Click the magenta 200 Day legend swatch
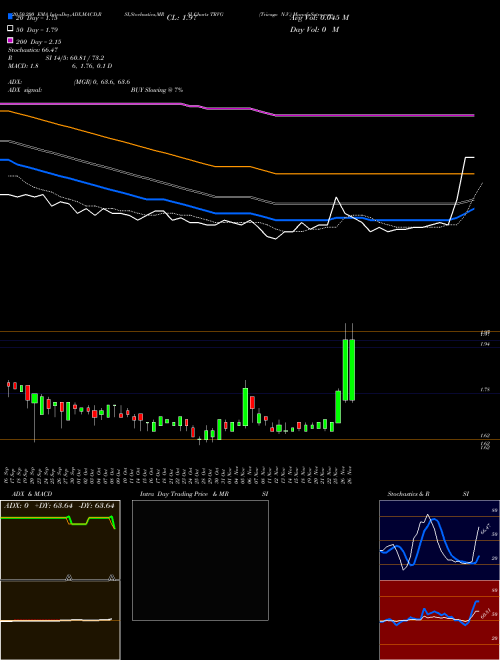The width and height of the screenshot is (500, 660). (x=10, y=40)
